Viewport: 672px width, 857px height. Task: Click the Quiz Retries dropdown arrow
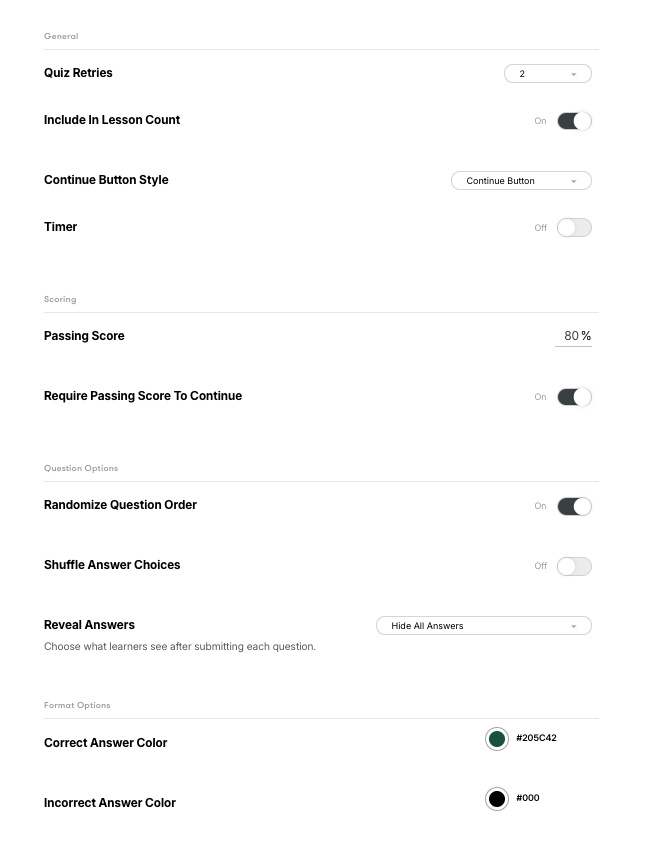point(574,74)
